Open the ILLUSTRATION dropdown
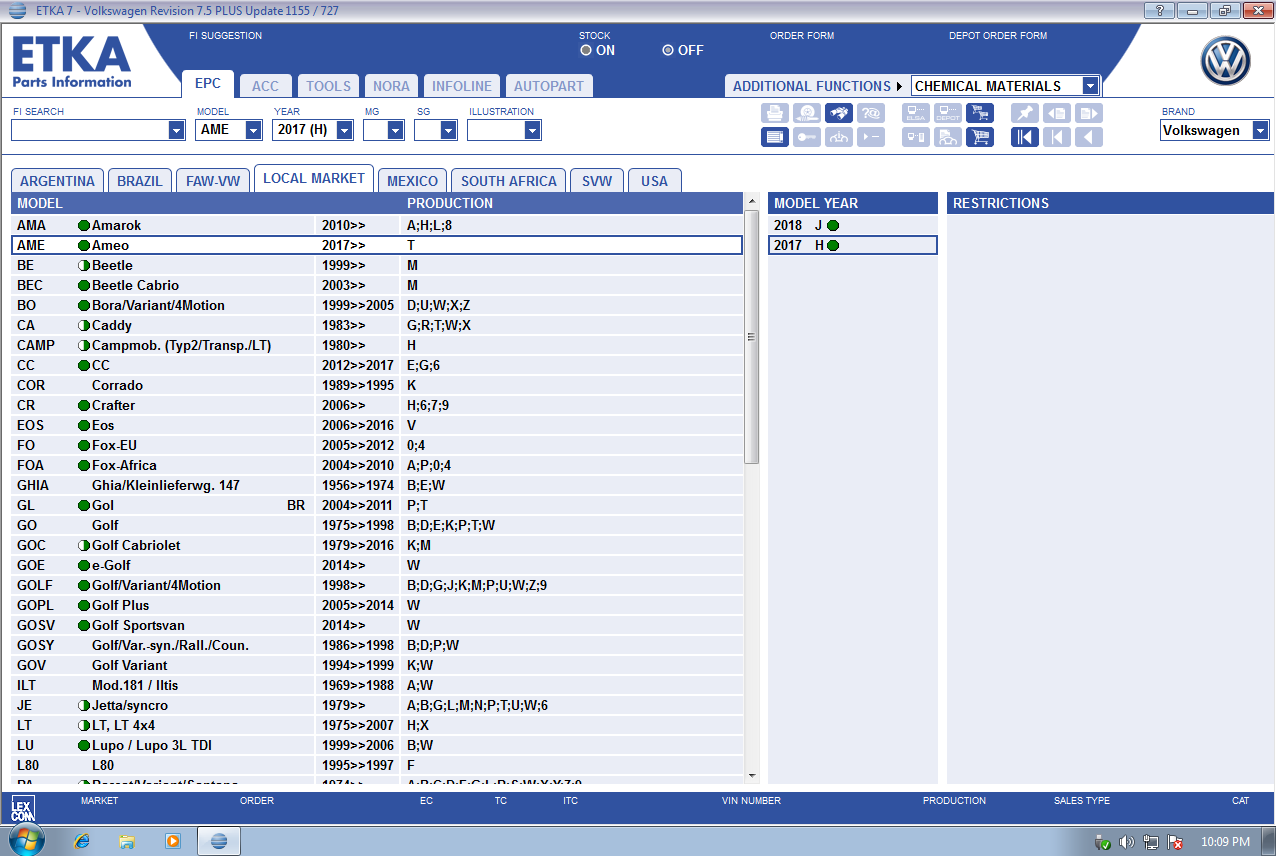The height and width of the screenshot is (856, 1276). click(533, 130)
